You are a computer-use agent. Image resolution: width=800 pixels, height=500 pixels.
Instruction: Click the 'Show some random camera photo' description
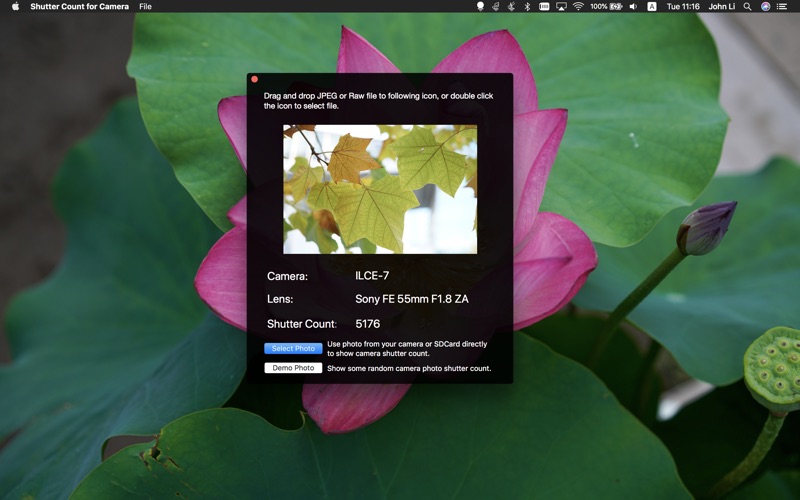coord(409,368)
